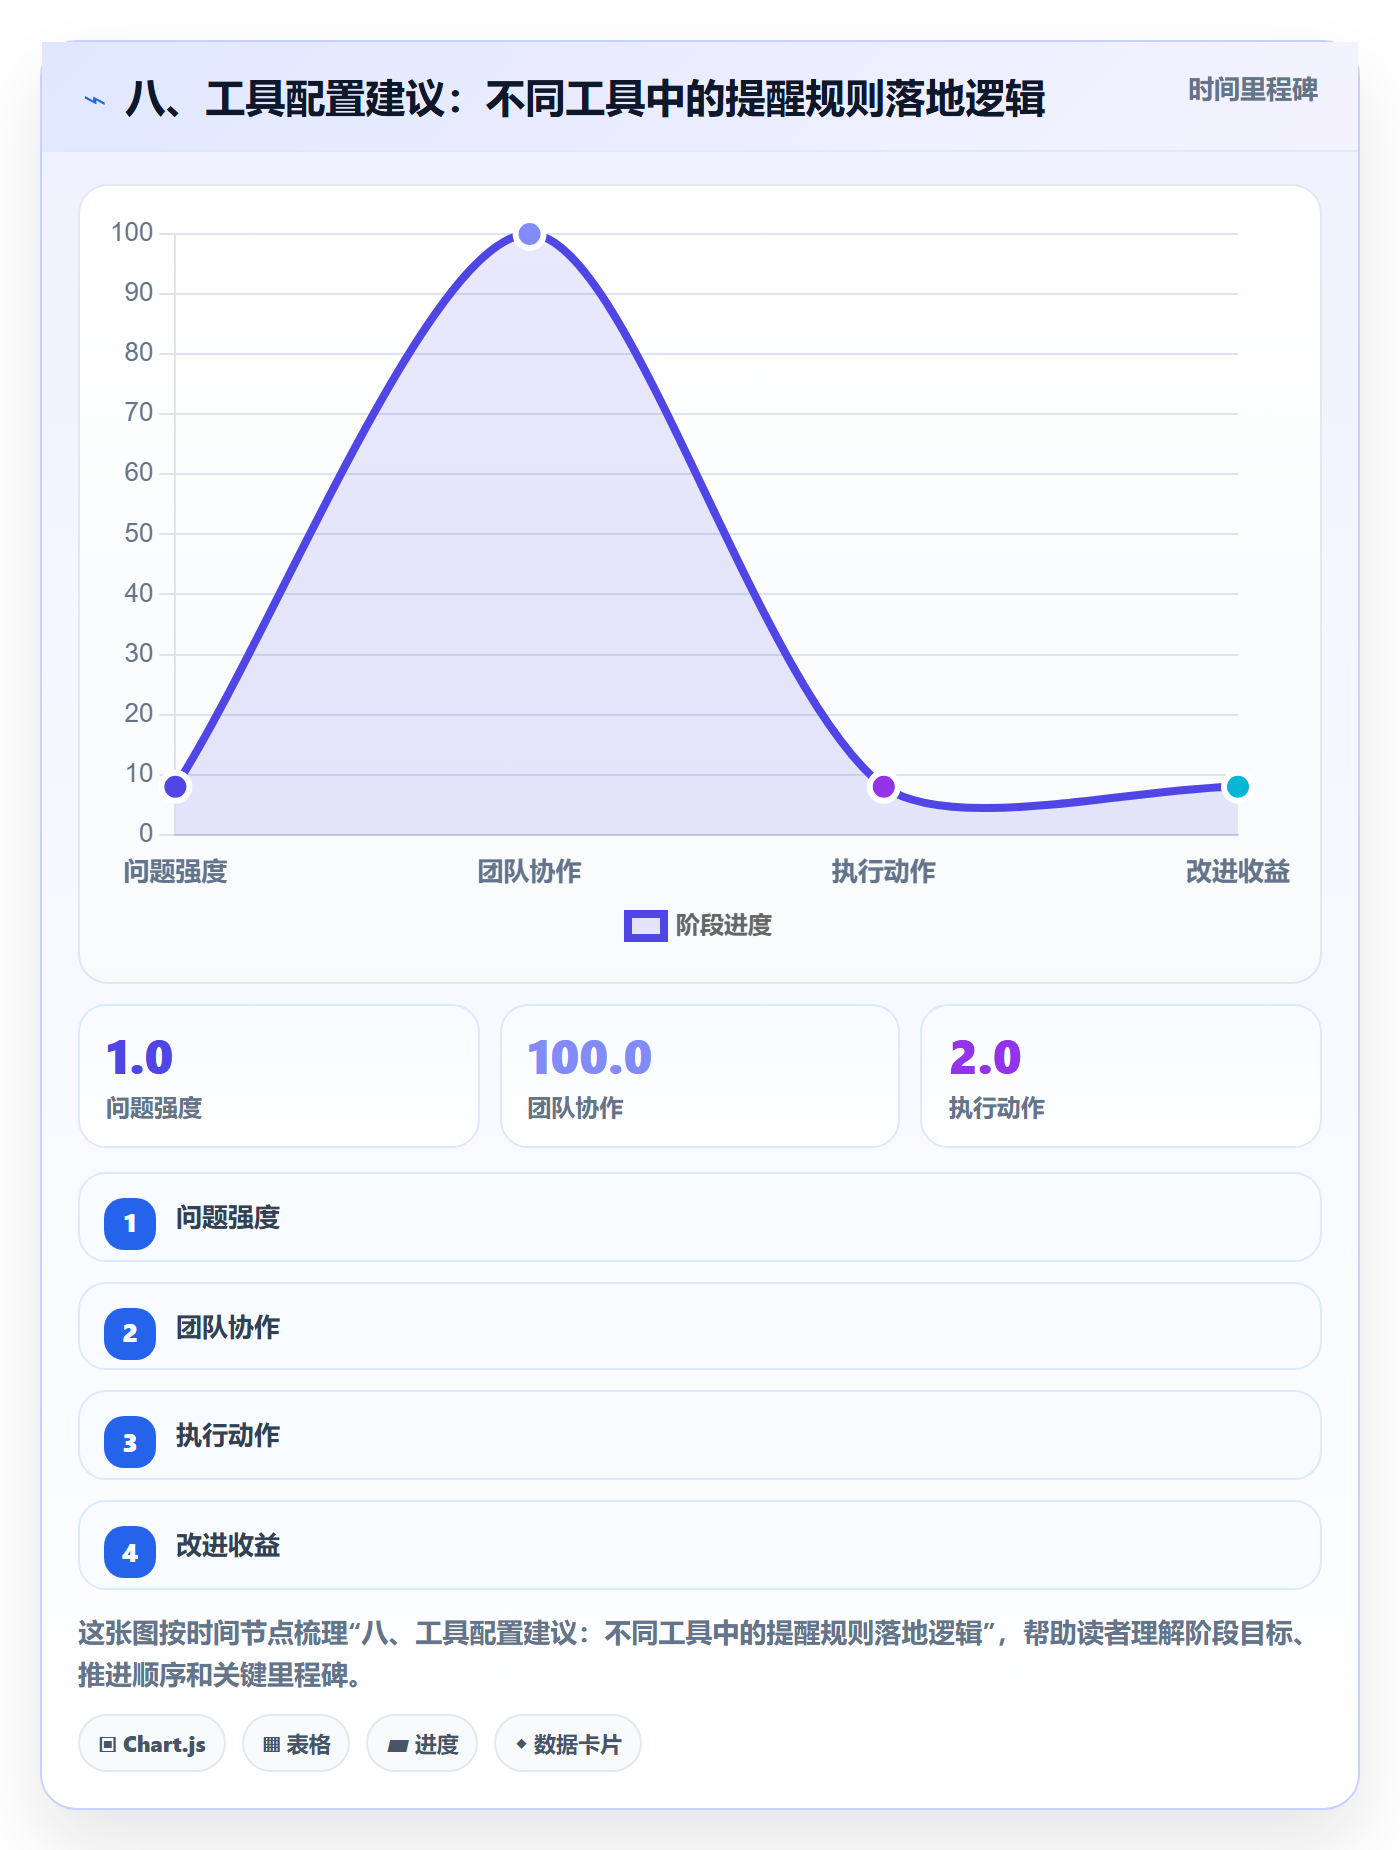Viewport: 1400px width, 1850px height.
Task: Click the peak data point at value 100
Action: [530, 234]
